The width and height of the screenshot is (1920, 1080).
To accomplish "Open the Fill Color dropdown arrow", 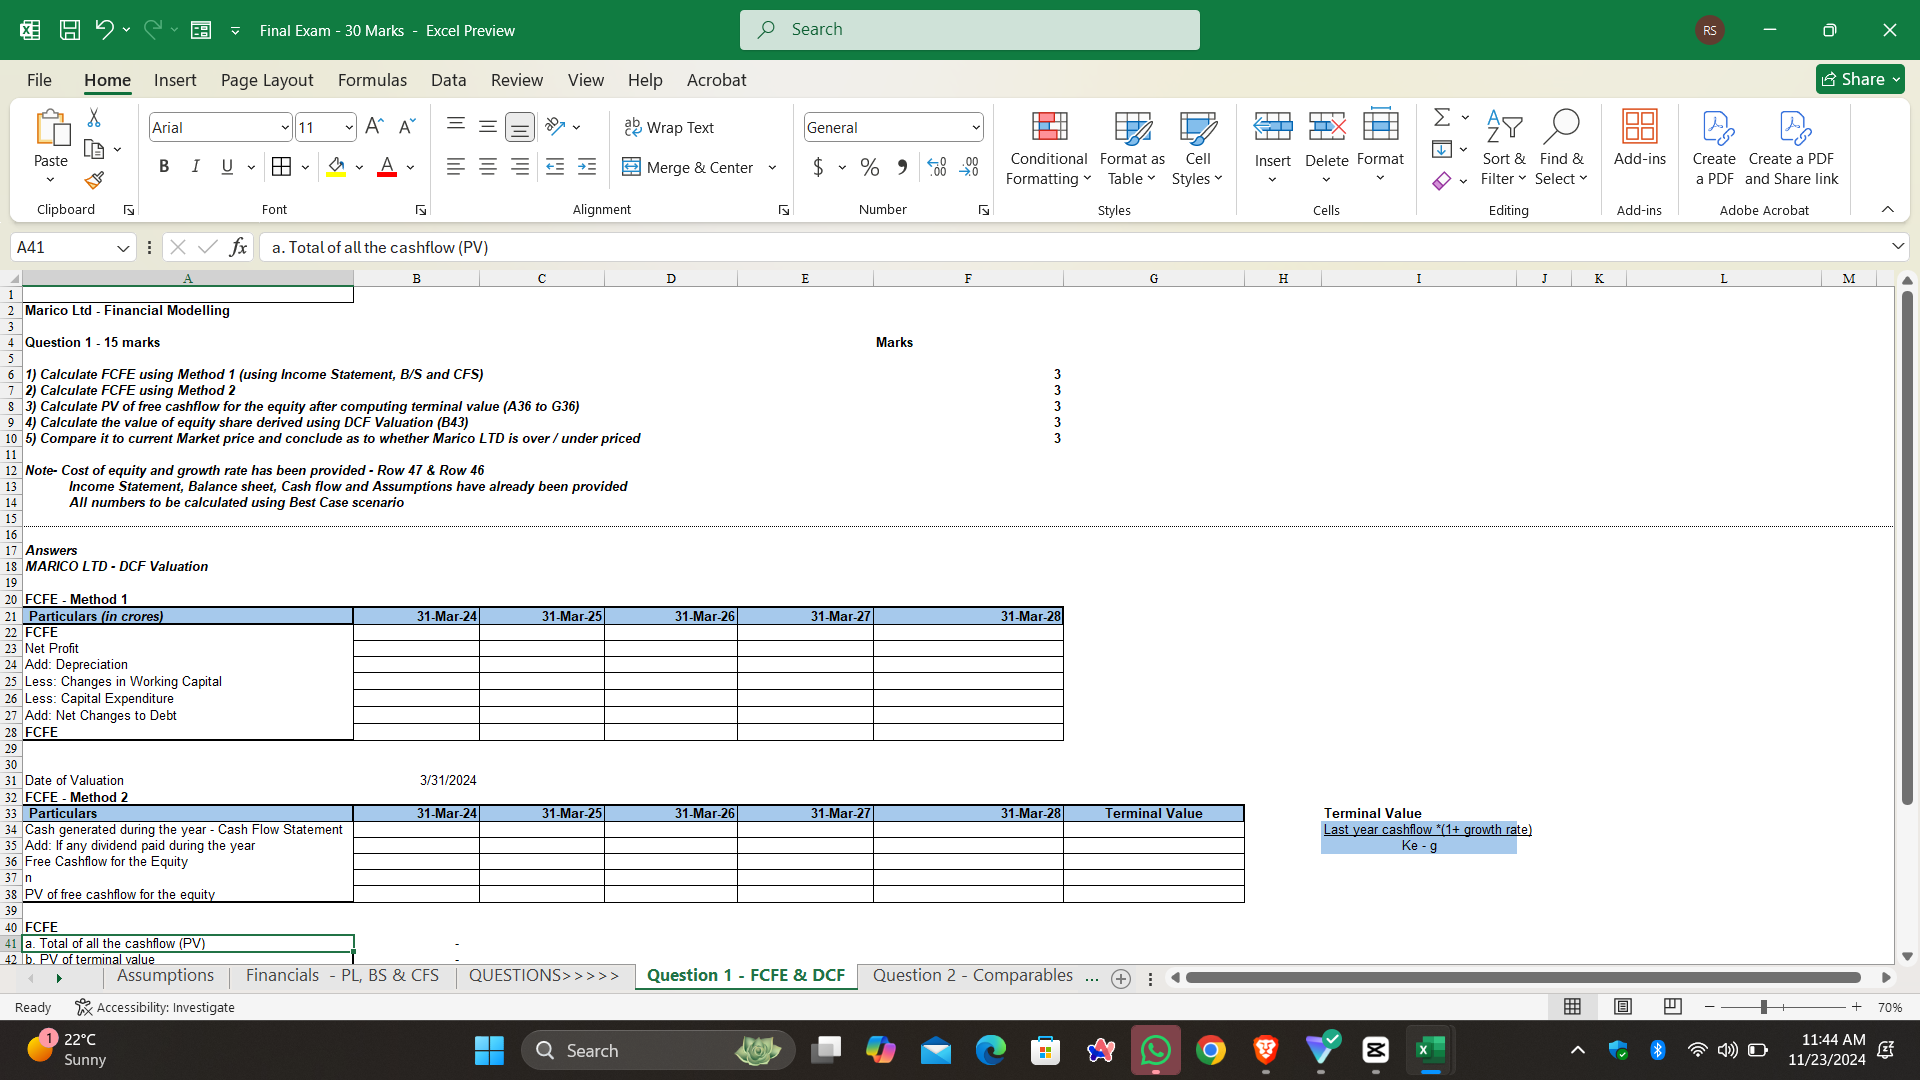I will point(359,167).
